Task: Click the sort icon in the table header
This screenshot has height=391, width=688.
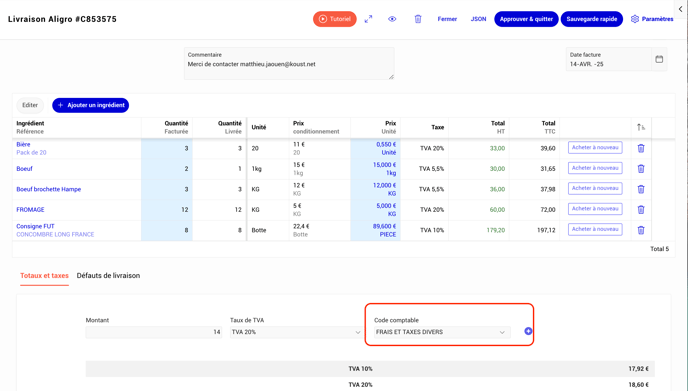Action: click(x=641, y=127)
